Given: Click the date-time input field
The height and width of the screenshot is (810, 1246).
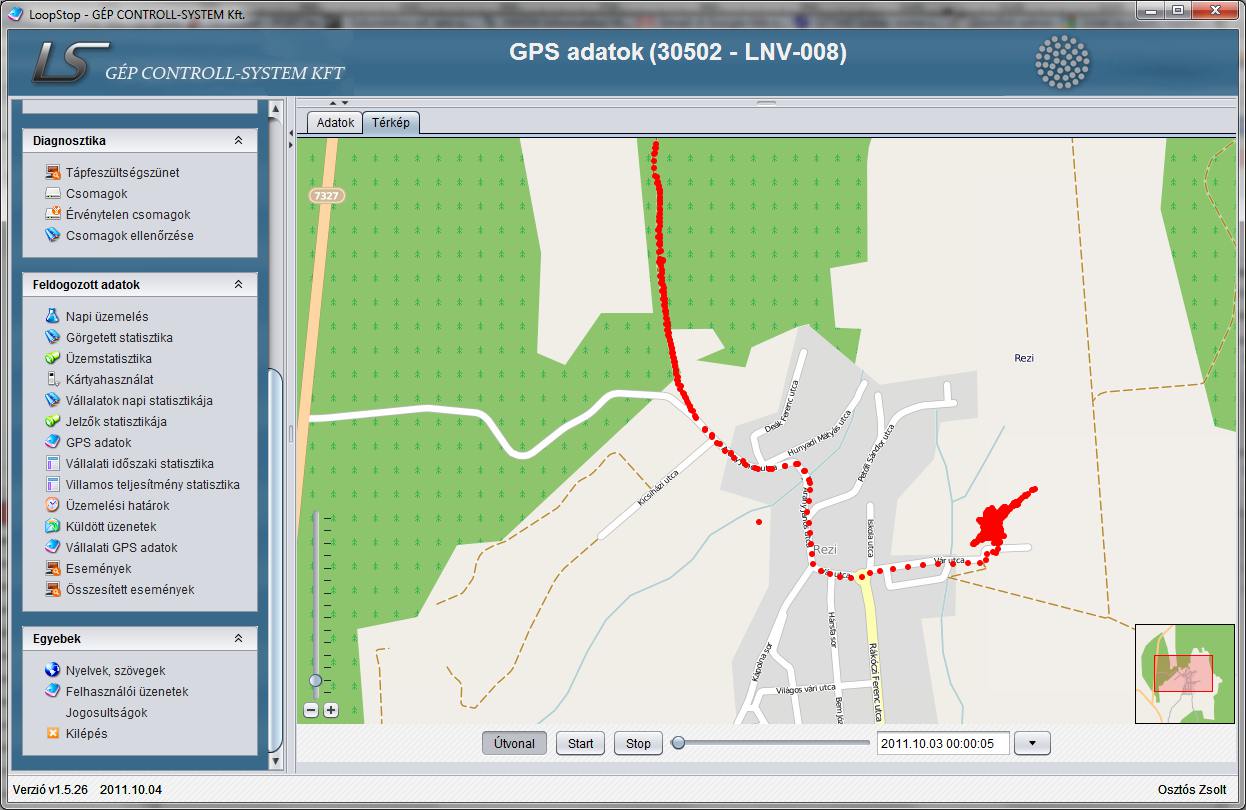Looking at the screenshot, I should coord(942,743).
